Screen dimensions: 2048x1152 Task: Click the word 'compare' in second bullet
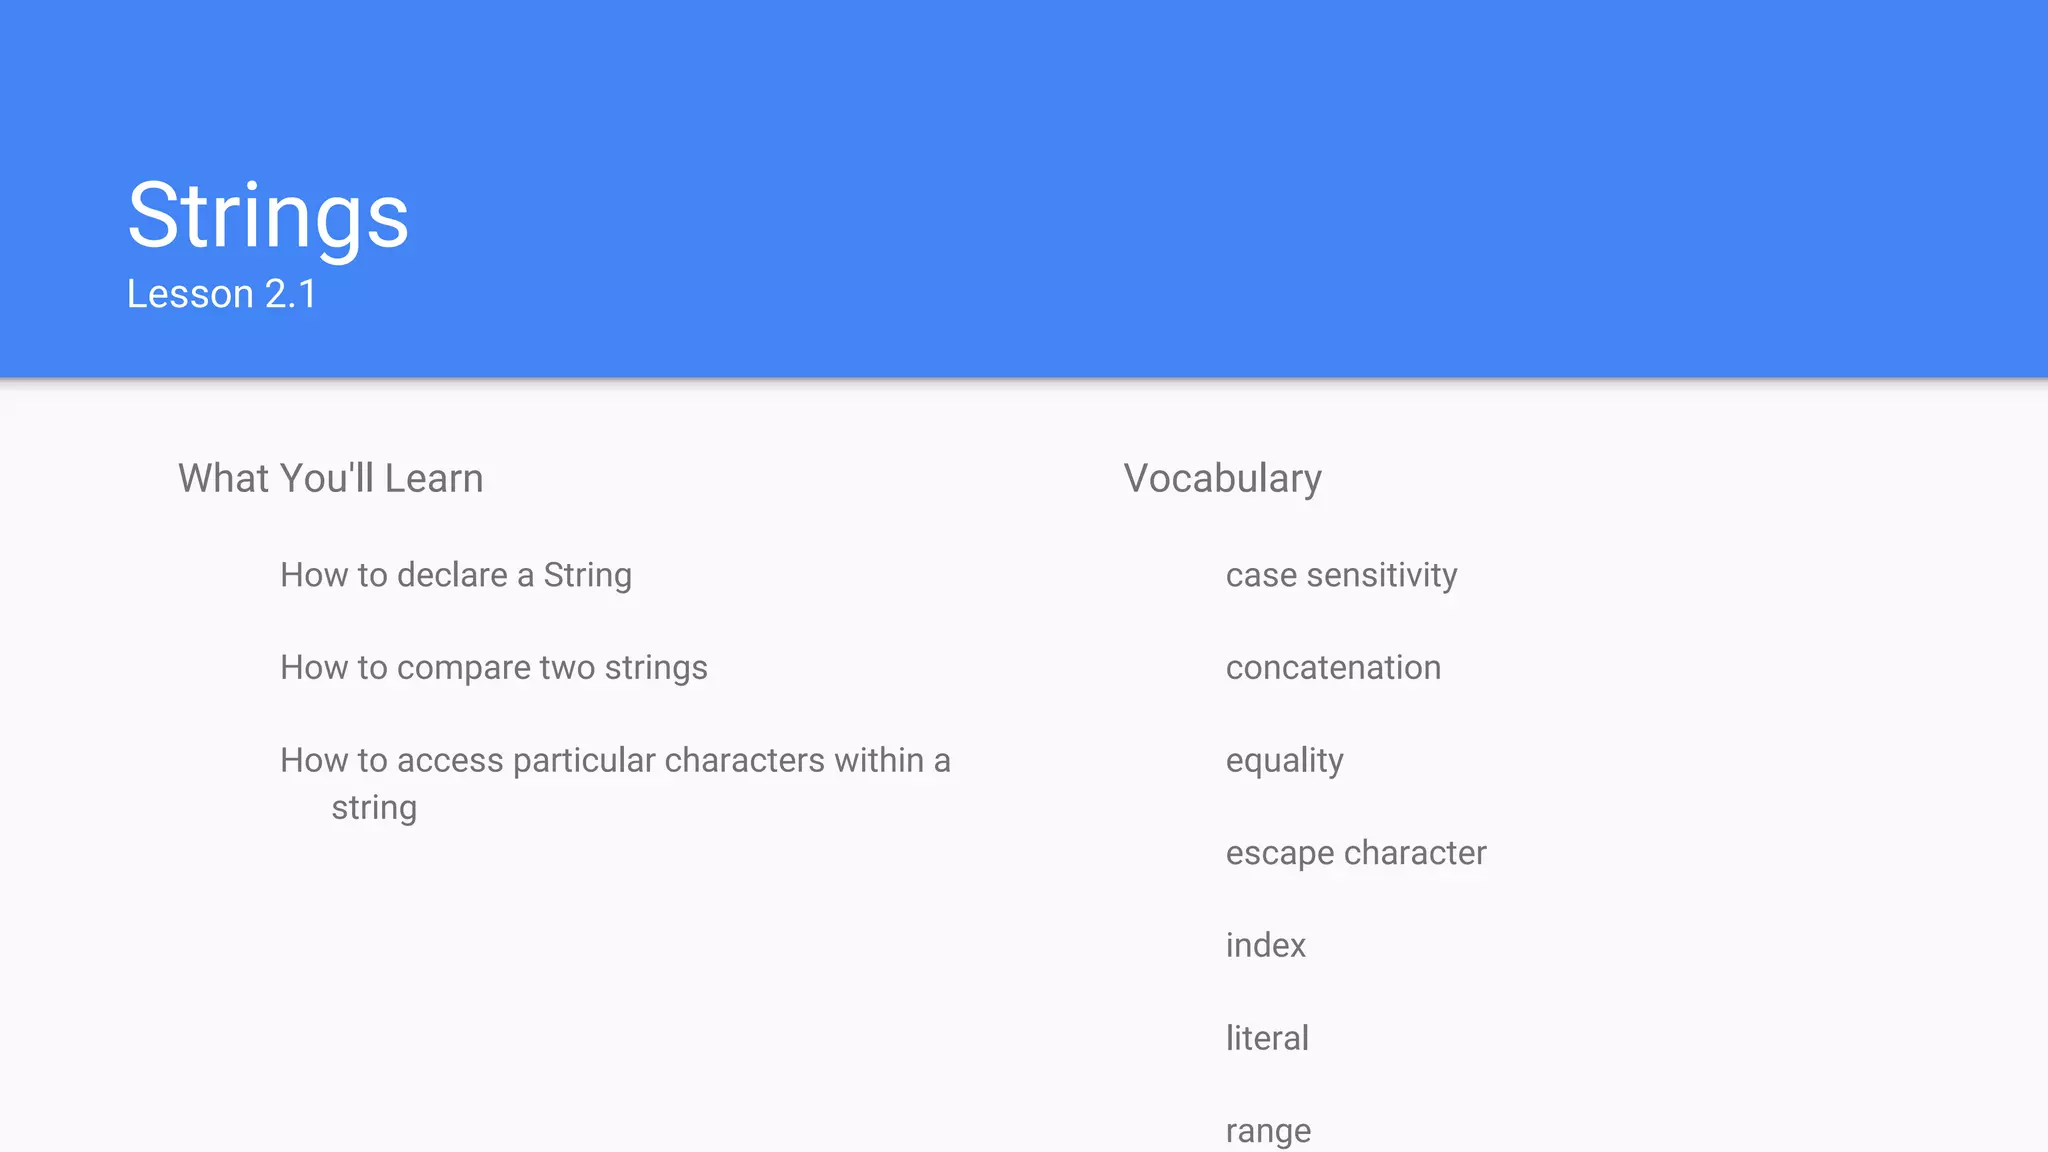click(x=463, y=669)
